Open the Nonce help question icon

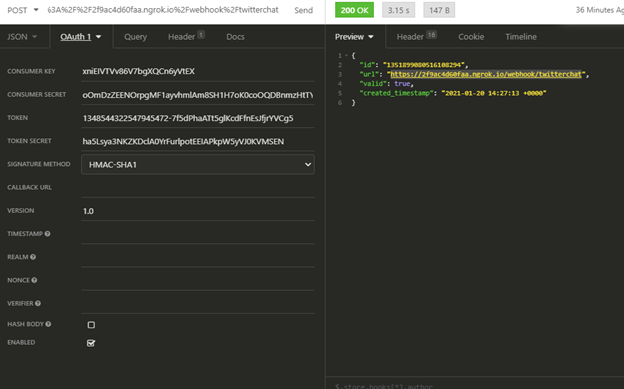[34, 280]
